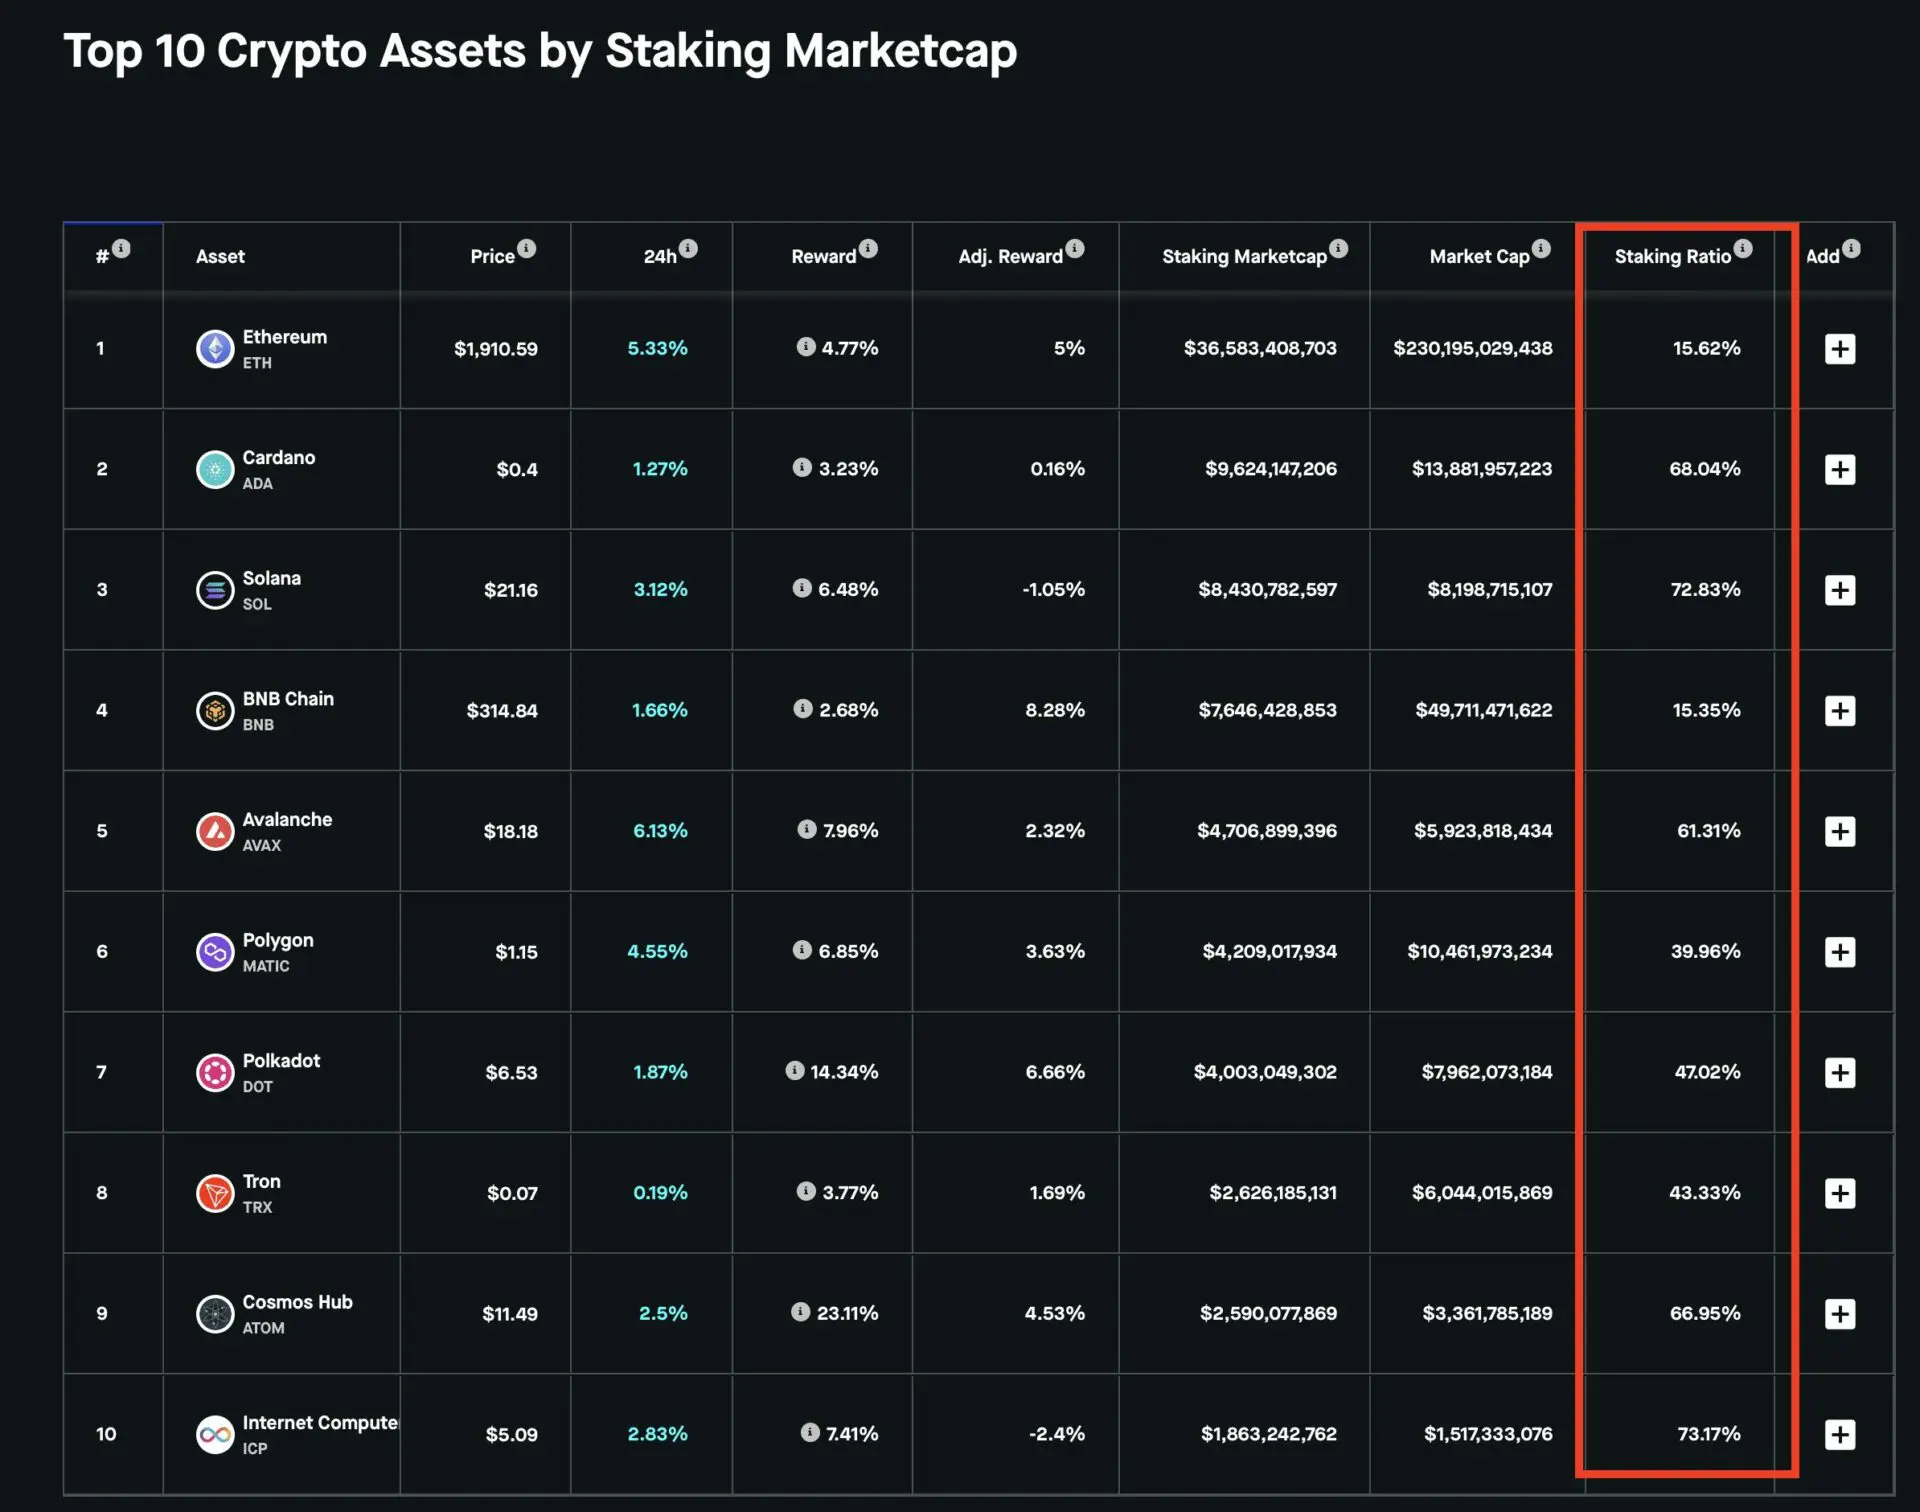The height and width of the screenshot is (1512, 1920).
Task: Select Cardano staking ratio 68.04%
Action: [x=1704, y=470]
